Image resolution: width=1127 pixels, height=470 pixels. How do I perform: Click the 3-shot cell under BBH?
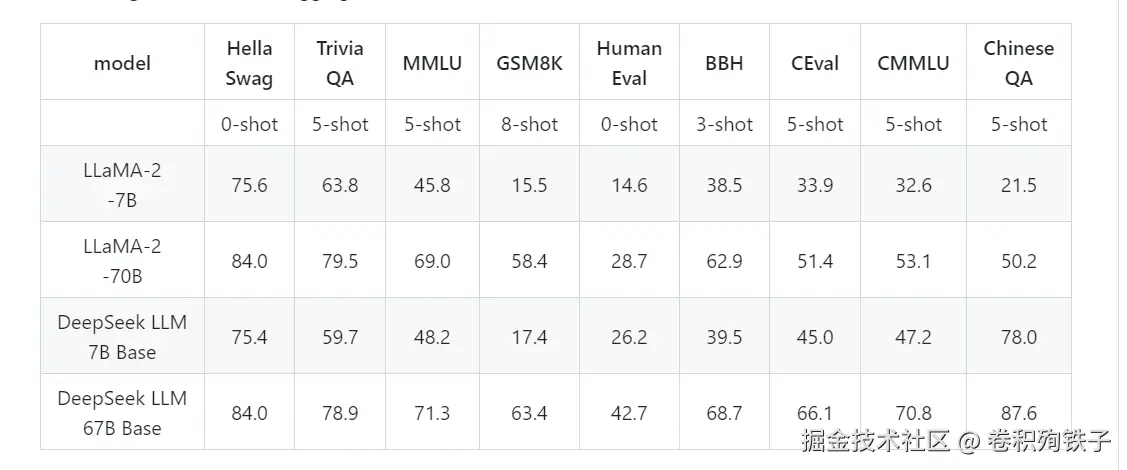724,124
